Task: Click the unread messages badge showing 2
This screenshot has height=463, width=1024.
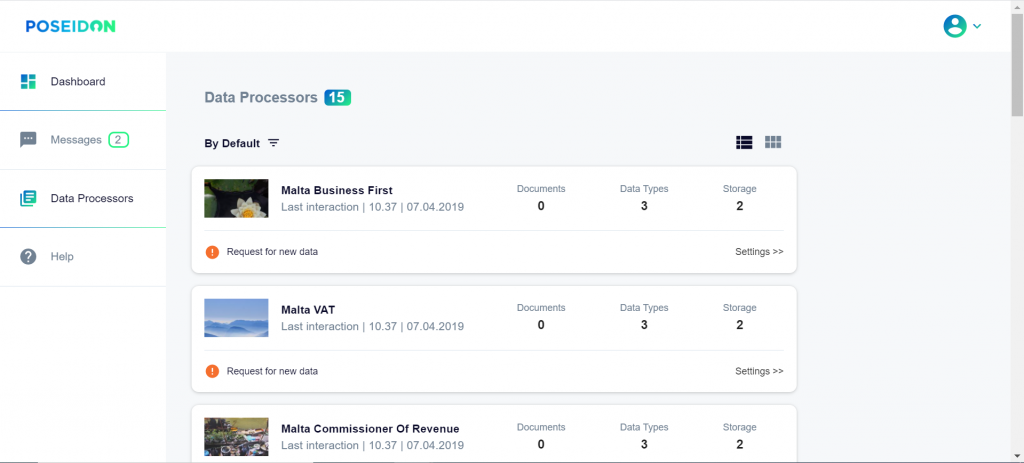Action: 118,140
